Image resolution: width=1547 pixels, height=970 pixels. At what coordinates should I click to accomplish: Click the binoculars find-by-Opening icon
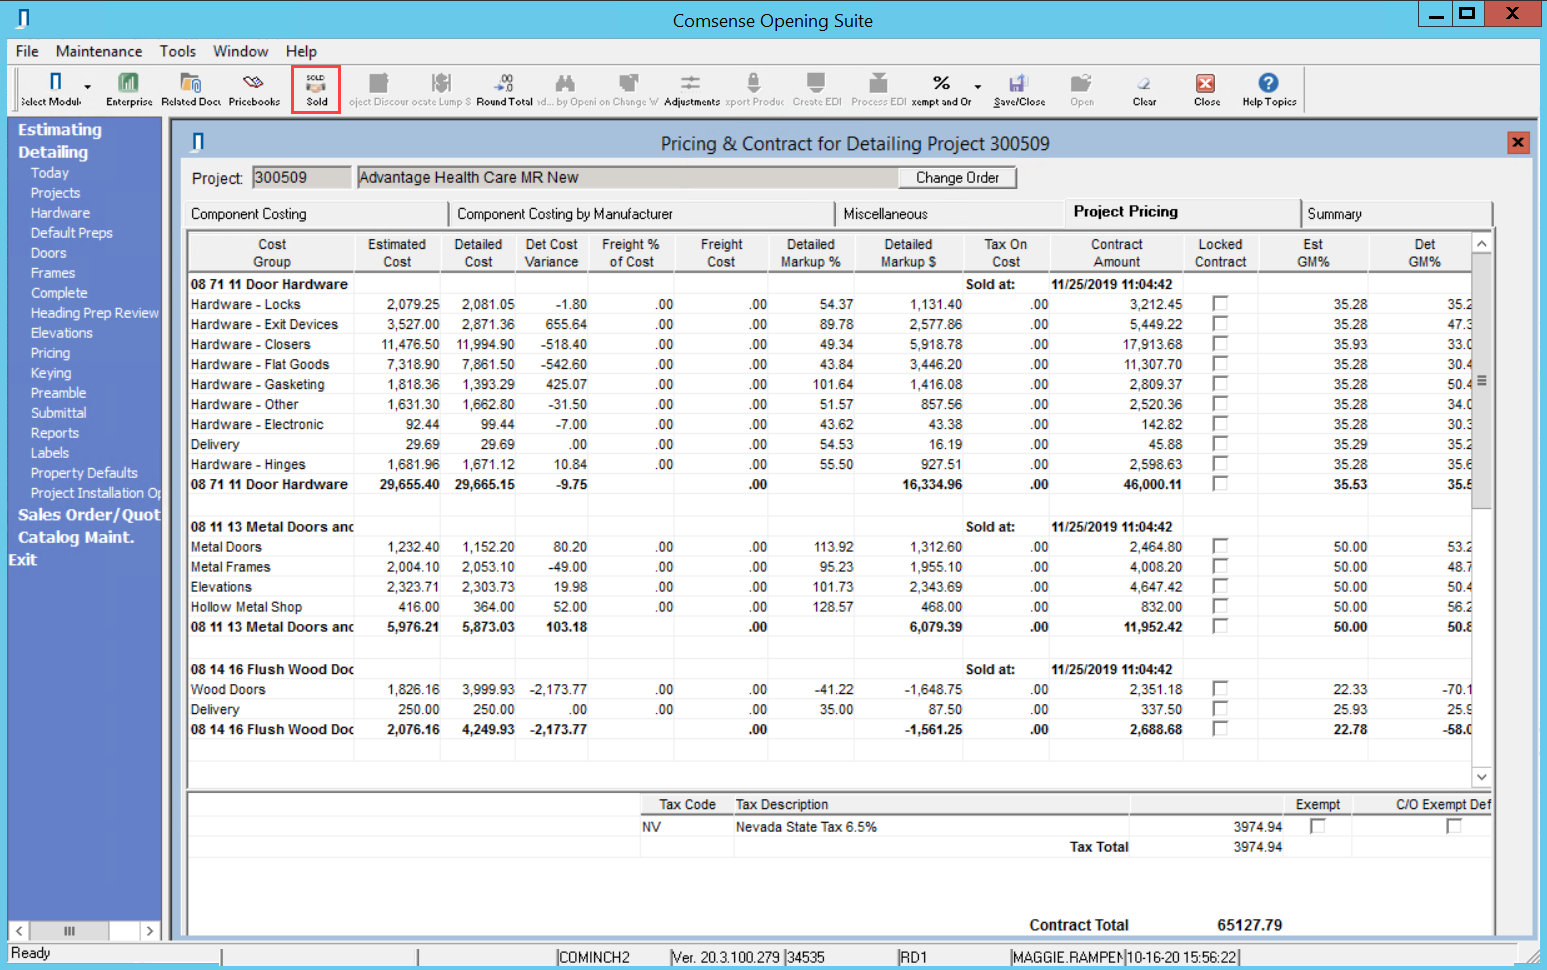(x=566, y=89)
